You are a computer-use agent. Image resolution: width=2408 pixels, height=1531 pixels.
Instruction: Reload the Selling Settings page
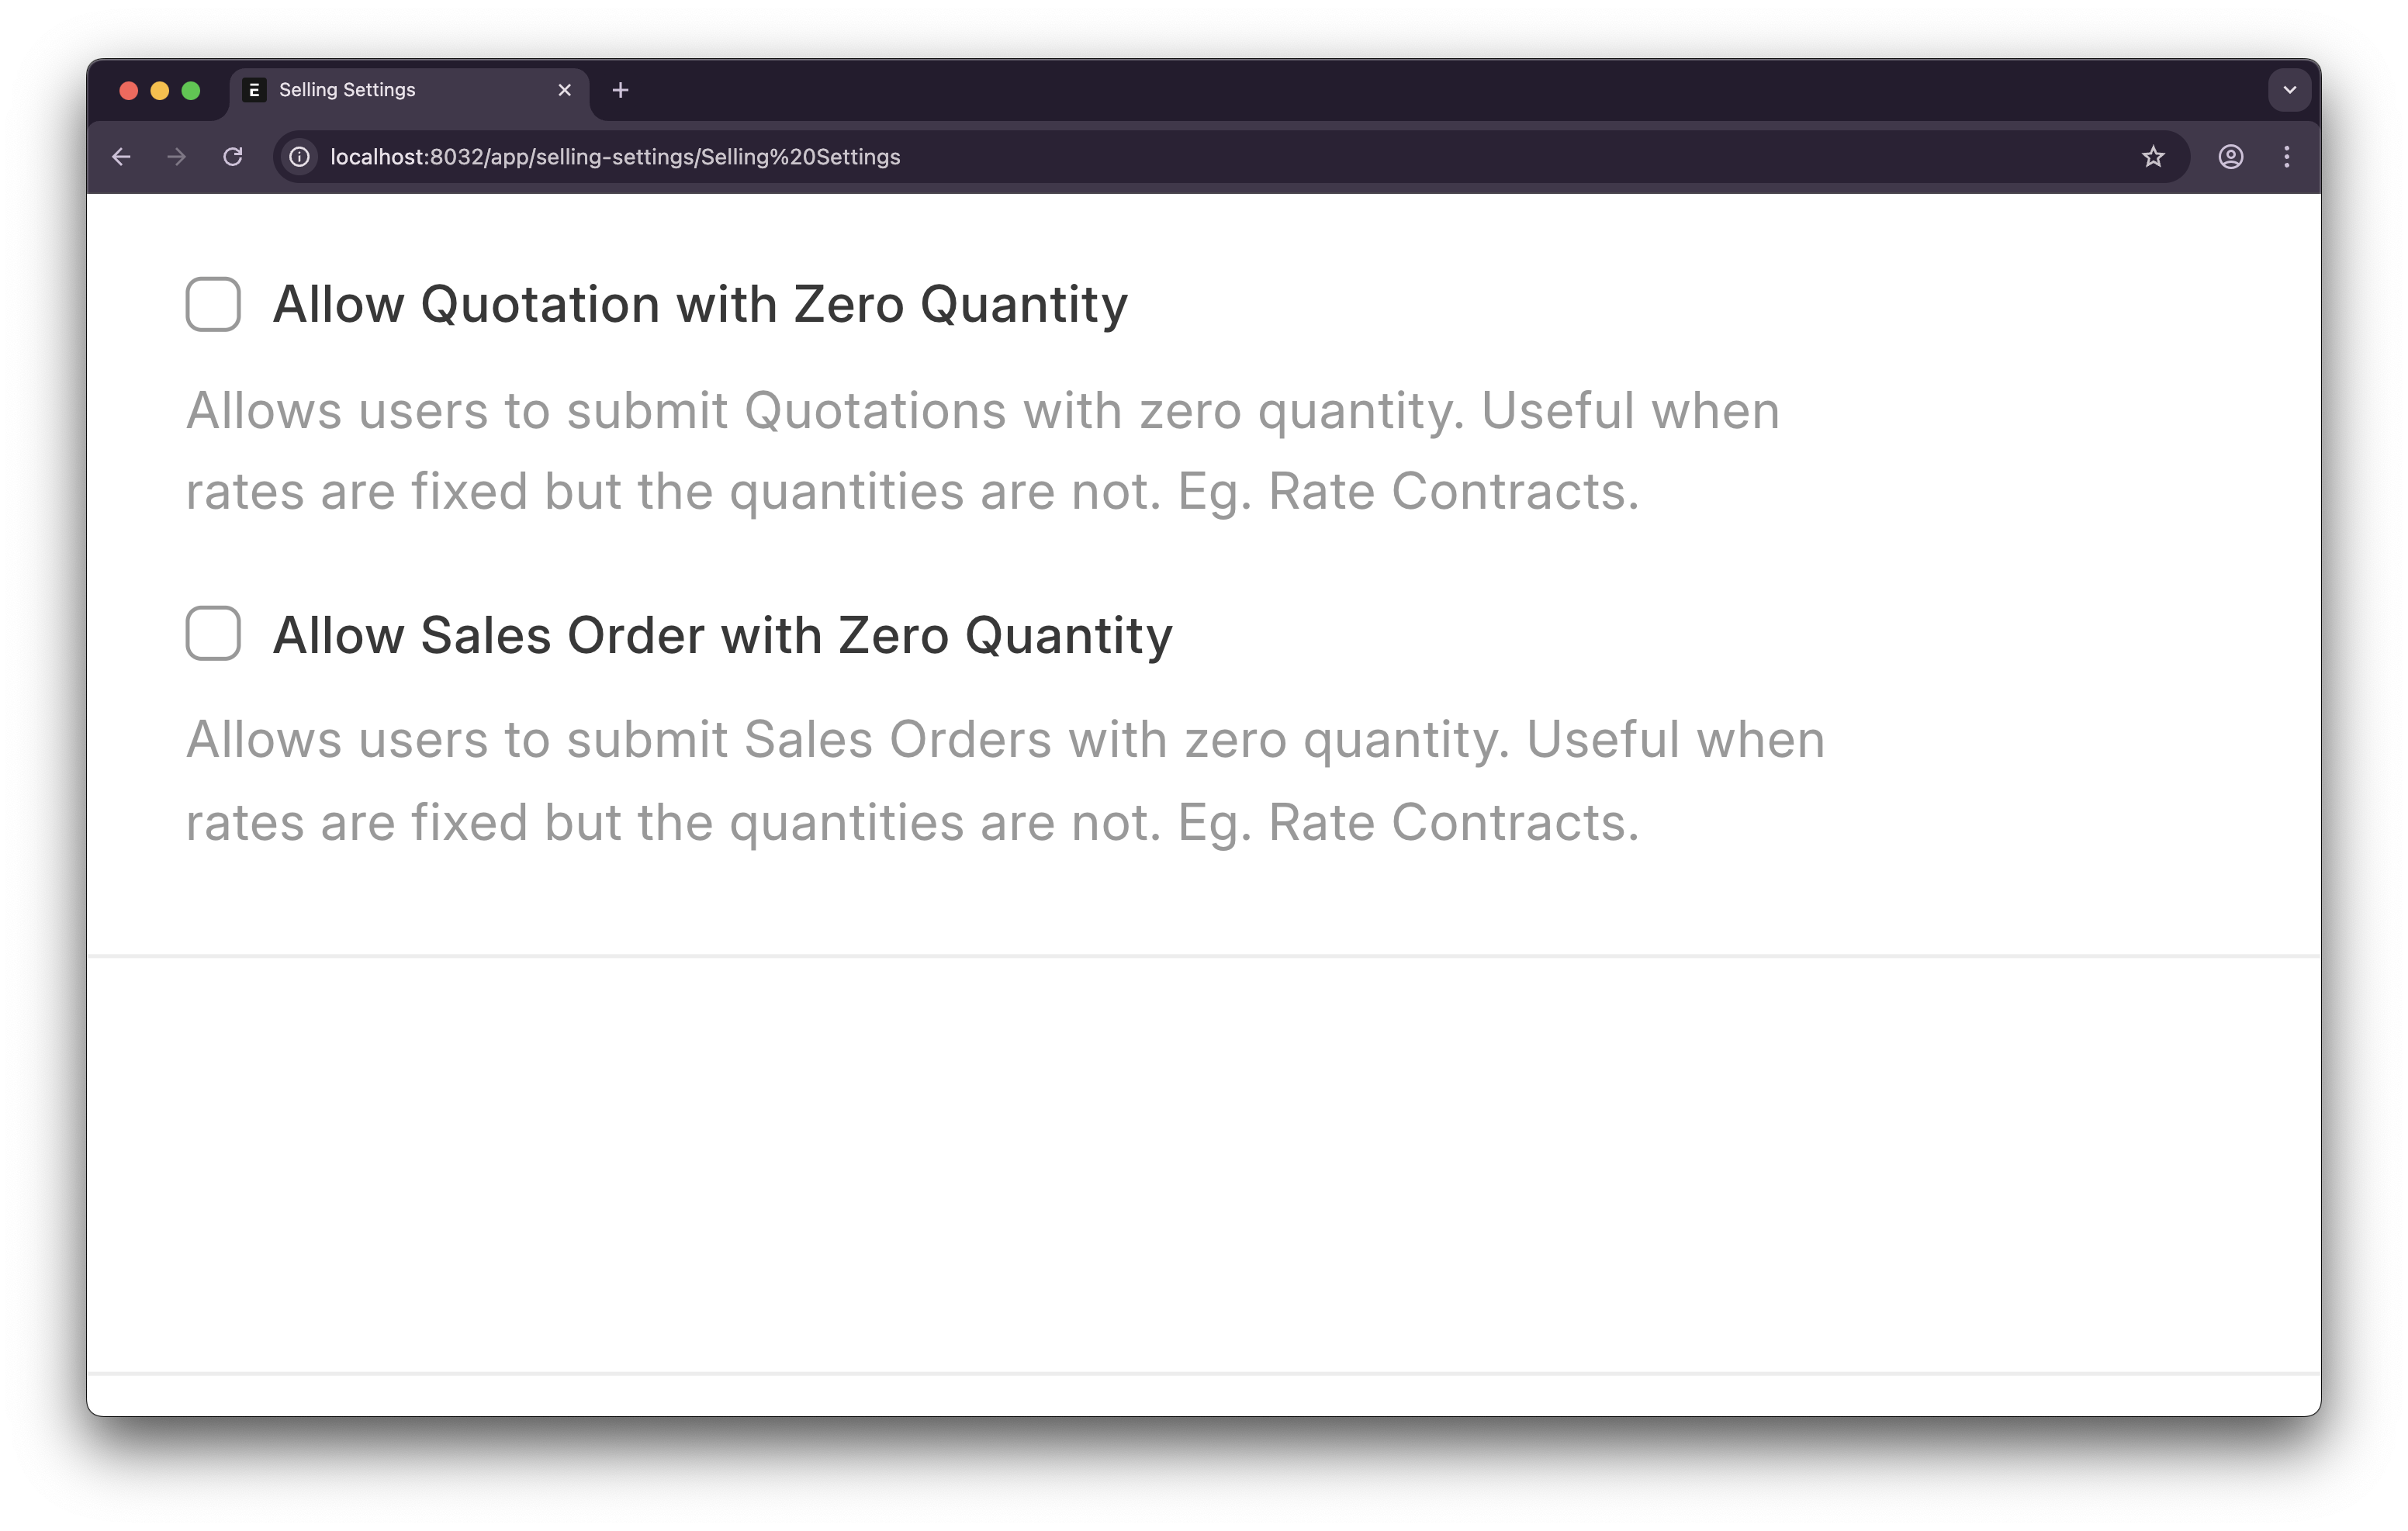(x=233, y=157)
